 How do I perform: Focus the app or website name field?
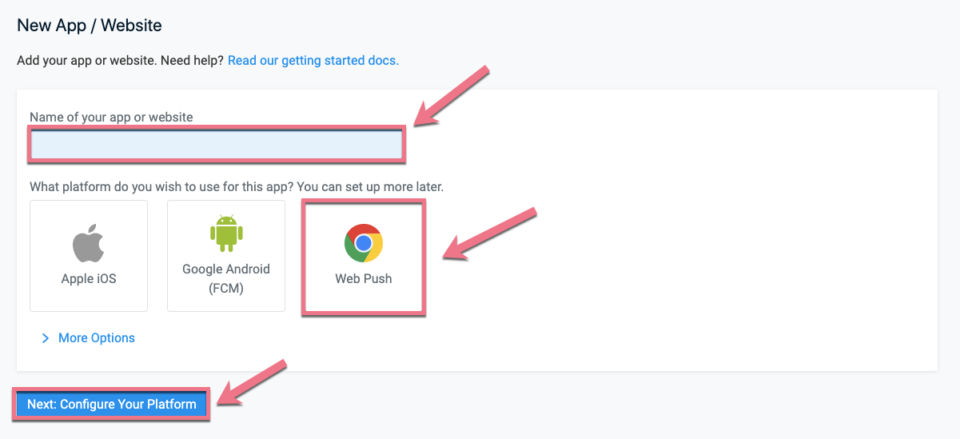216,145
